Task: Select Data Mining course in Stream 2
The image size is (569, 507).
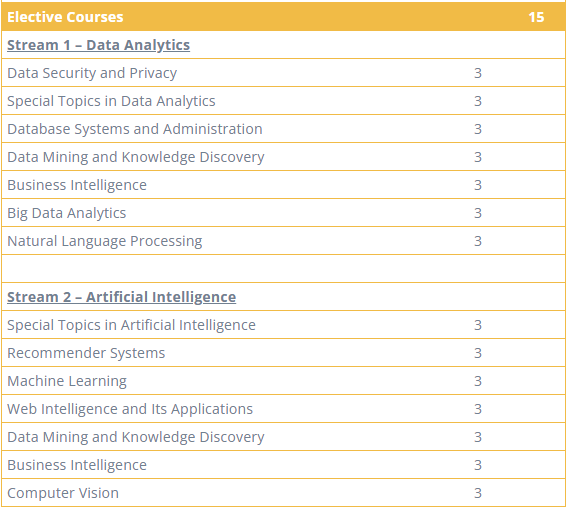Action: coord(136,437)
